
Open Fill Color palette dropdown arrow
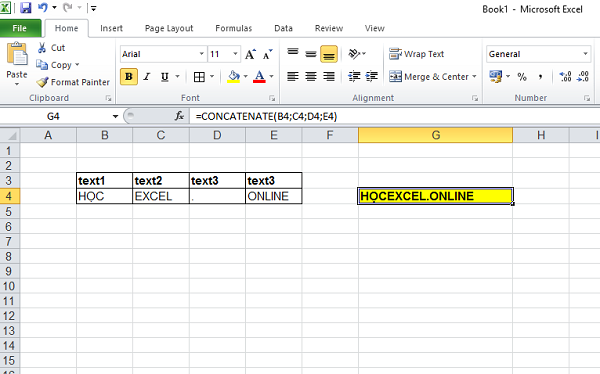(x=246, y=77)
